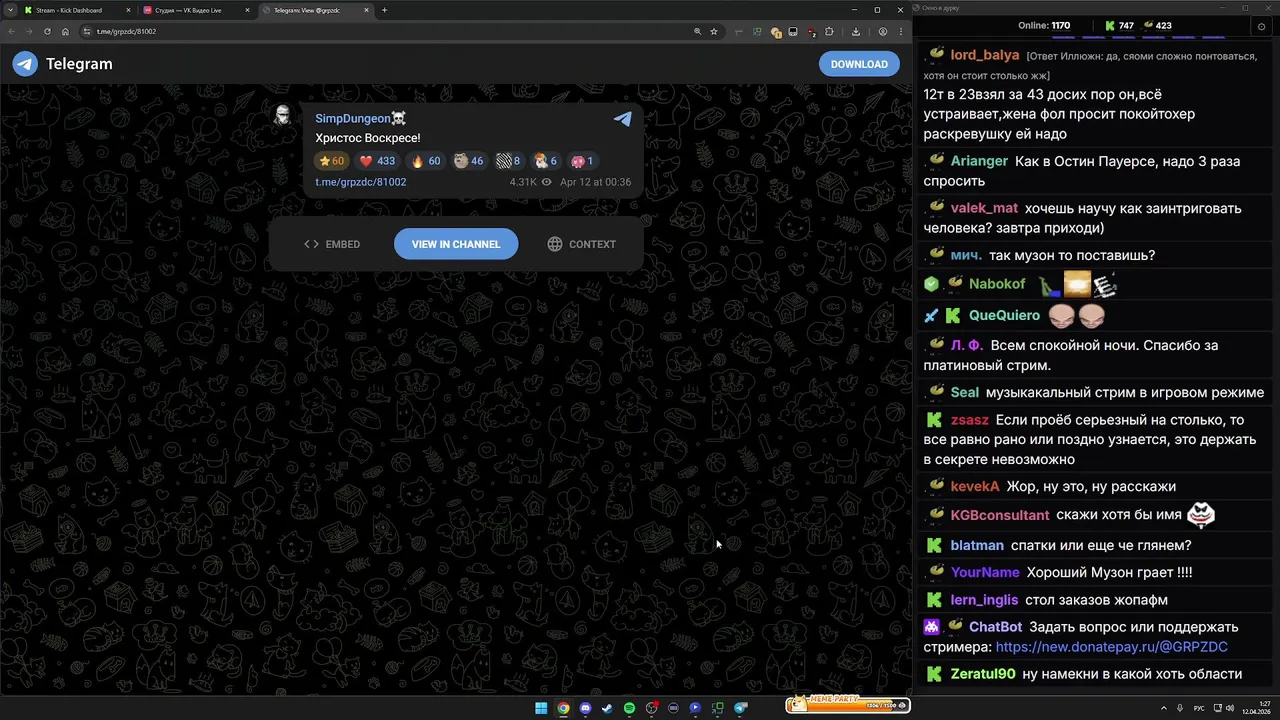Viewport: 1280px width, 720px height.
Task: Click the reaction showing 46
Action: pyautogui.click(x=468, y=161)
